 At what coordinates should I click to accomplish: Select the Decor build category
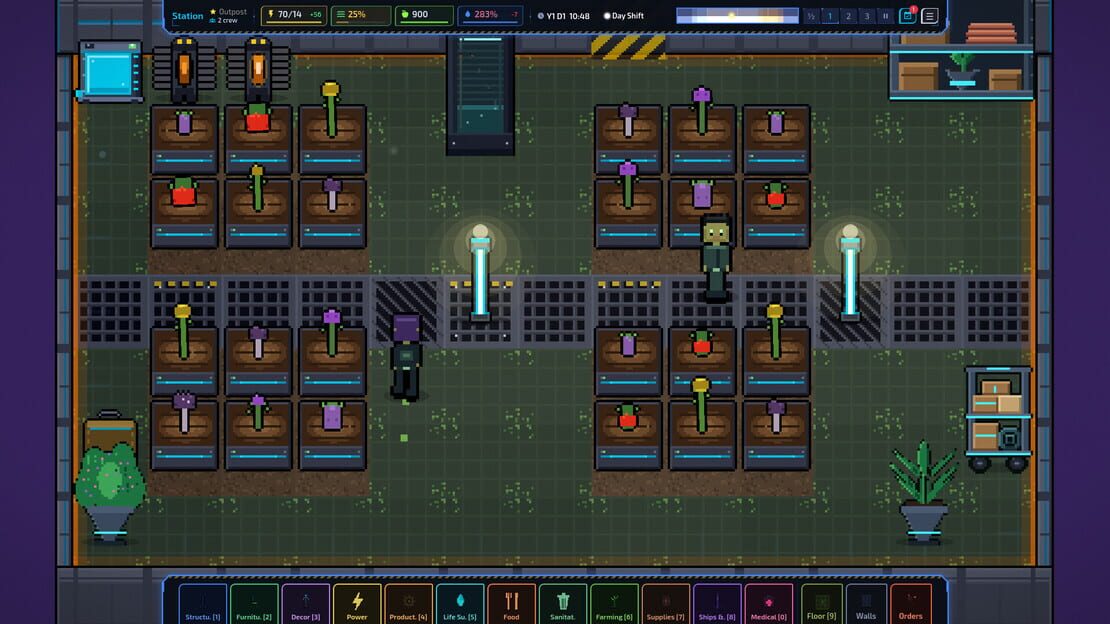(306, 603)
